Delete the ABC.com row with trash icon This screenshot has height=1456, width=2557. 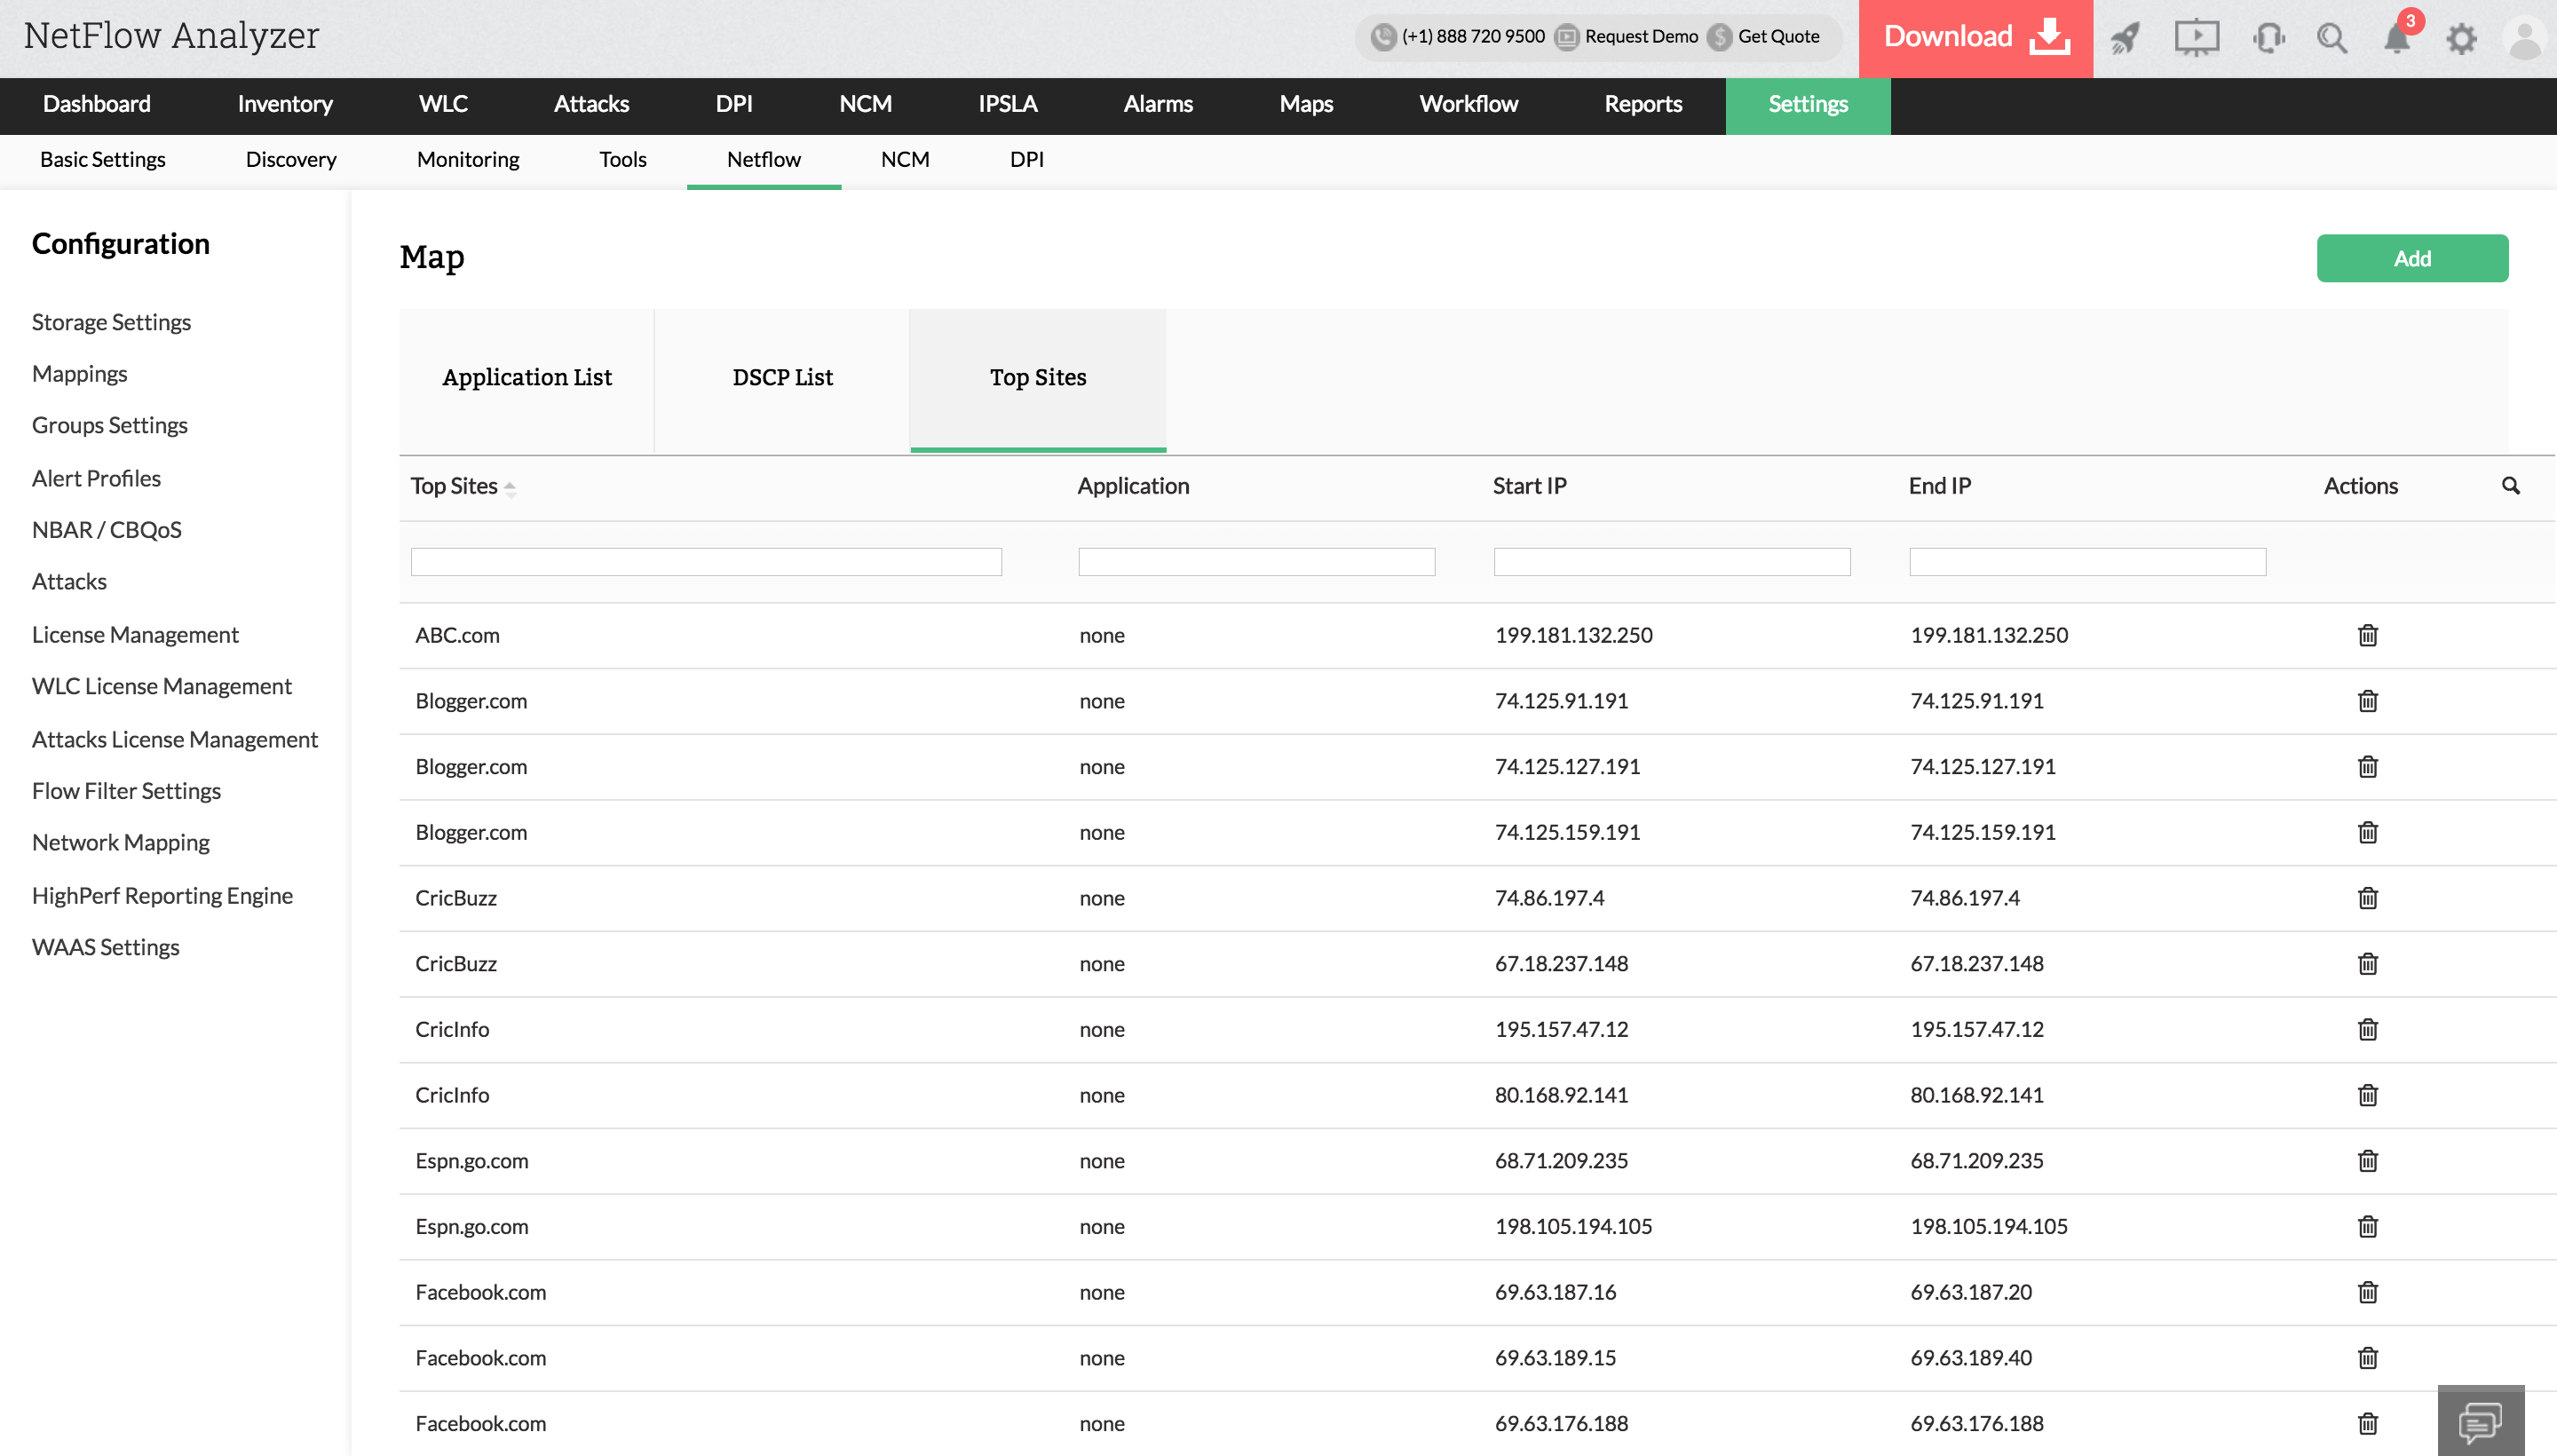[x=2367, y=635]
